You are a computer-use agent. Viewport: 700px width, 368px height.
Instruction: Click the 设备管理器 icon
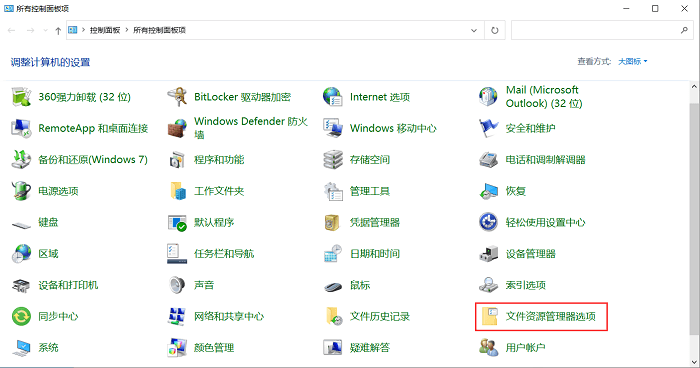click(488, 254)
